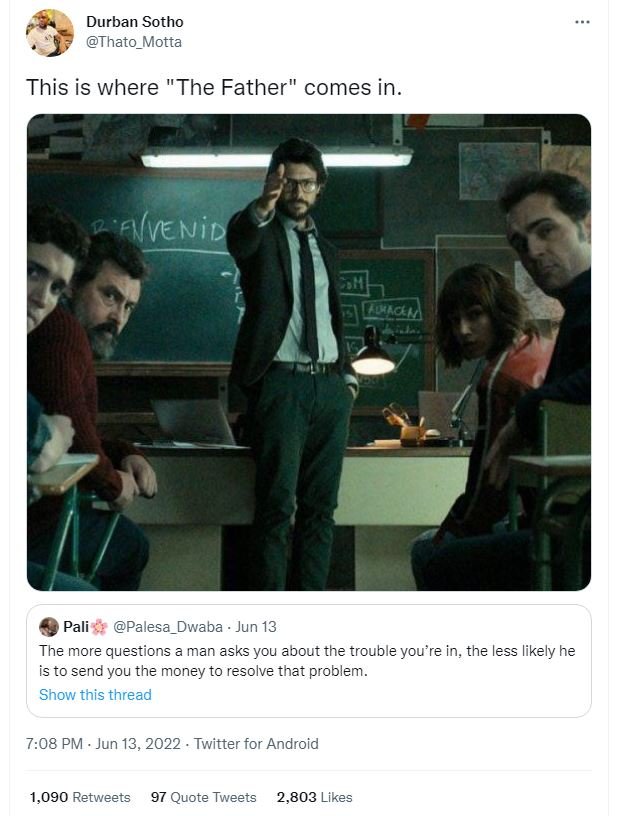Screen dimensions: 619x816
Task: Open the attached classroom image
Action: pos(309,352)
